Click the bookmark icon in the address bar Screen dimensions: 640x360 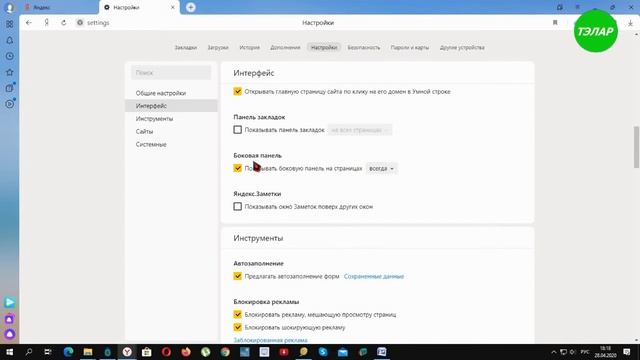click(x=555, y=23)
